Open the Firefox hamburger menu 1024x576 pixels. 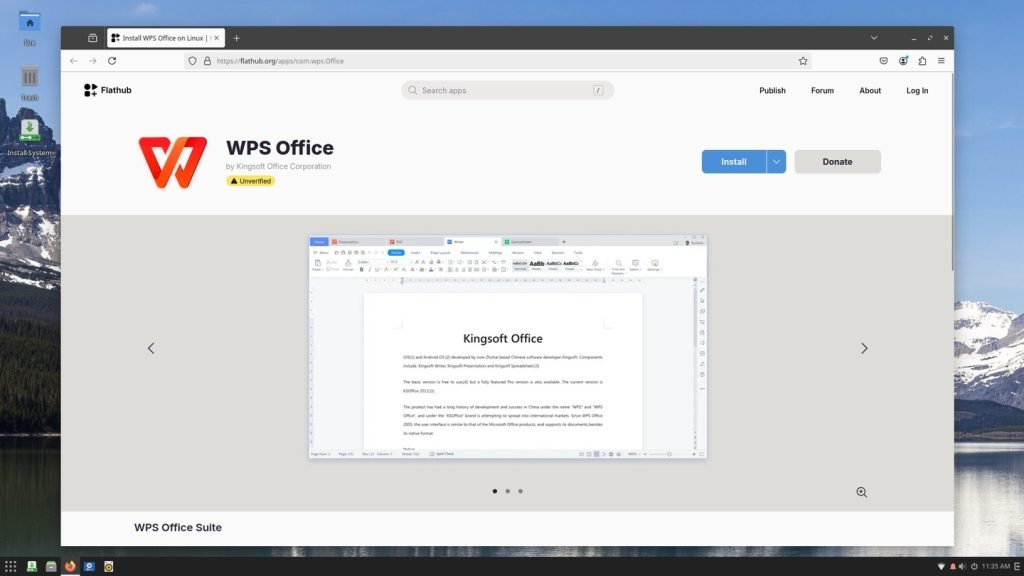pos(941,61)
